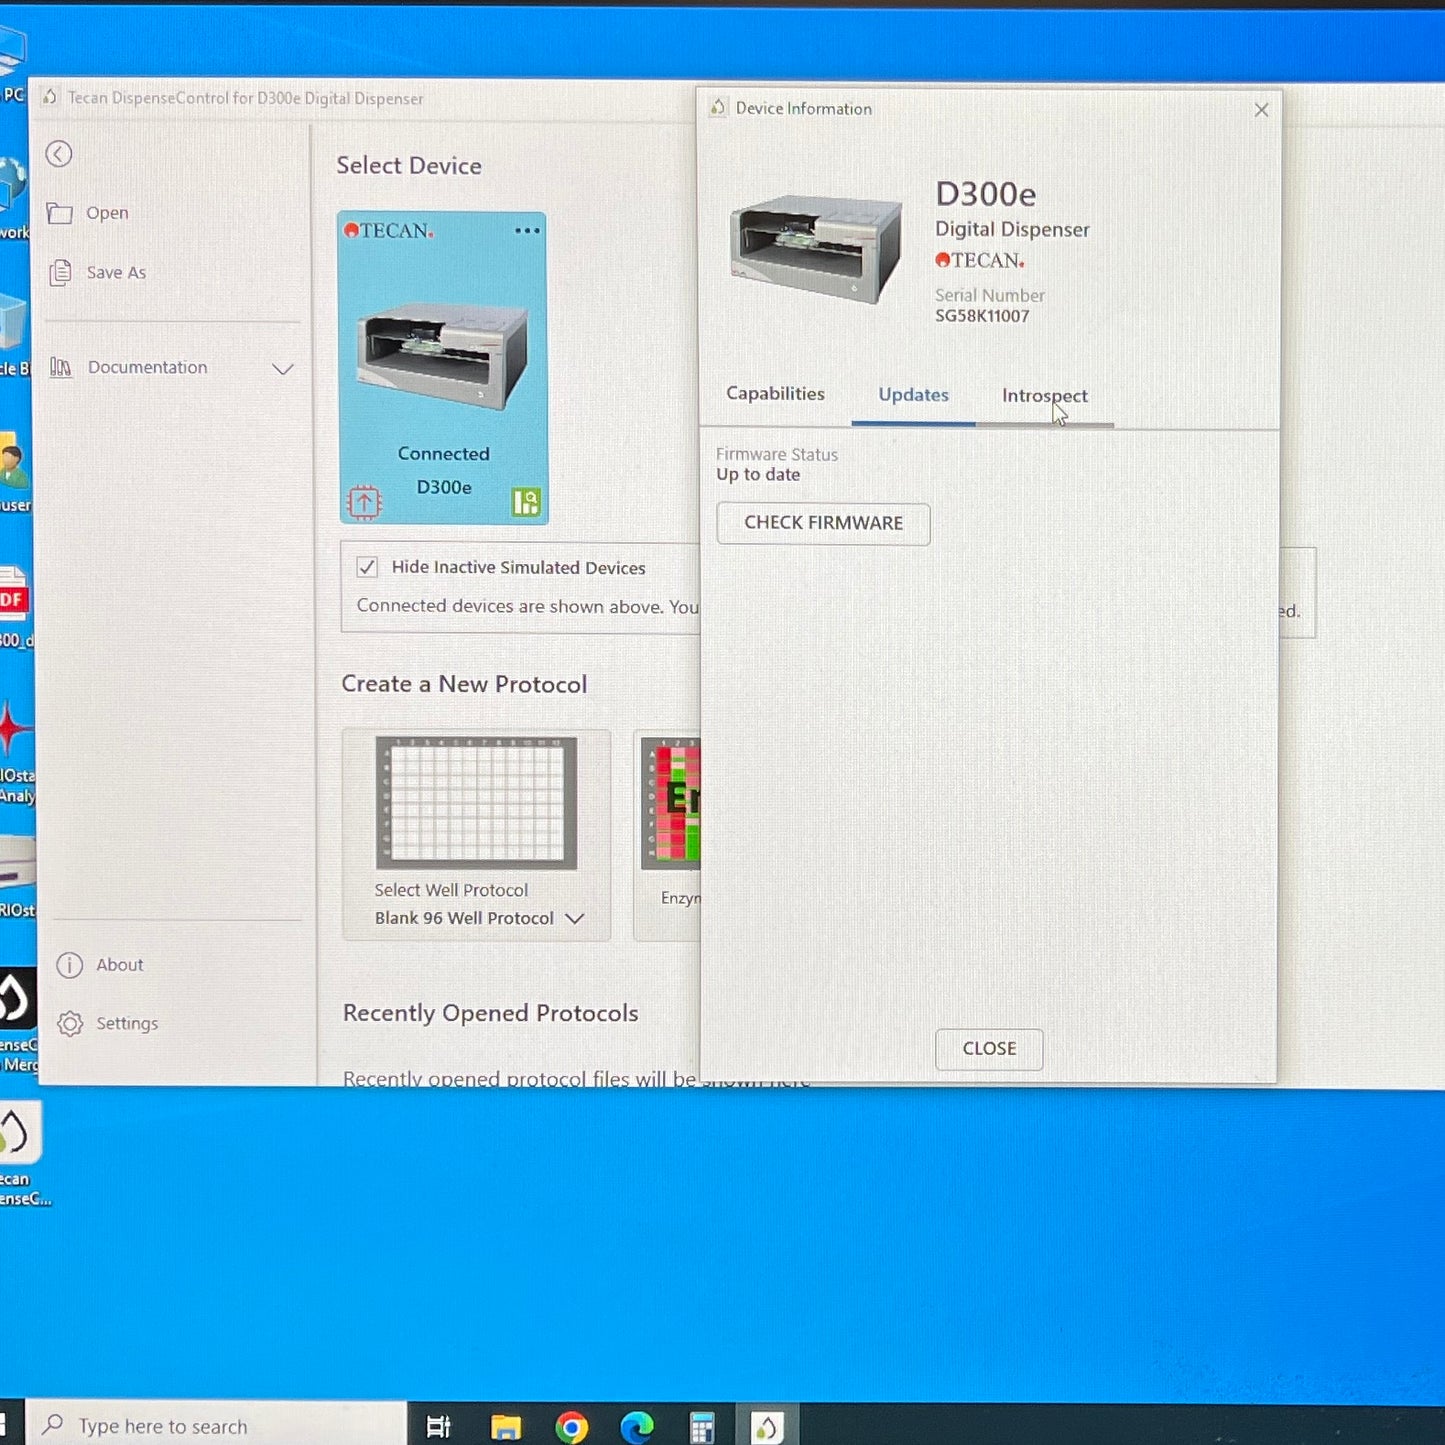The height and width of the screenshot is (1445, 1445).
Task: Click the back arrow circle icon
Action: click(59, 154)
